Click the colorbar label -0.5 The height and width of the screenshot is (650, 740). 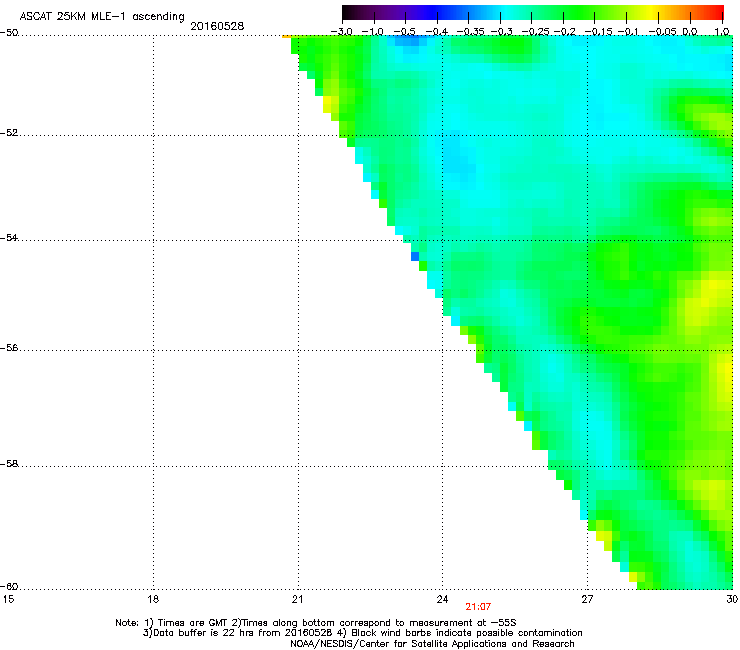[x=404, y=32]
